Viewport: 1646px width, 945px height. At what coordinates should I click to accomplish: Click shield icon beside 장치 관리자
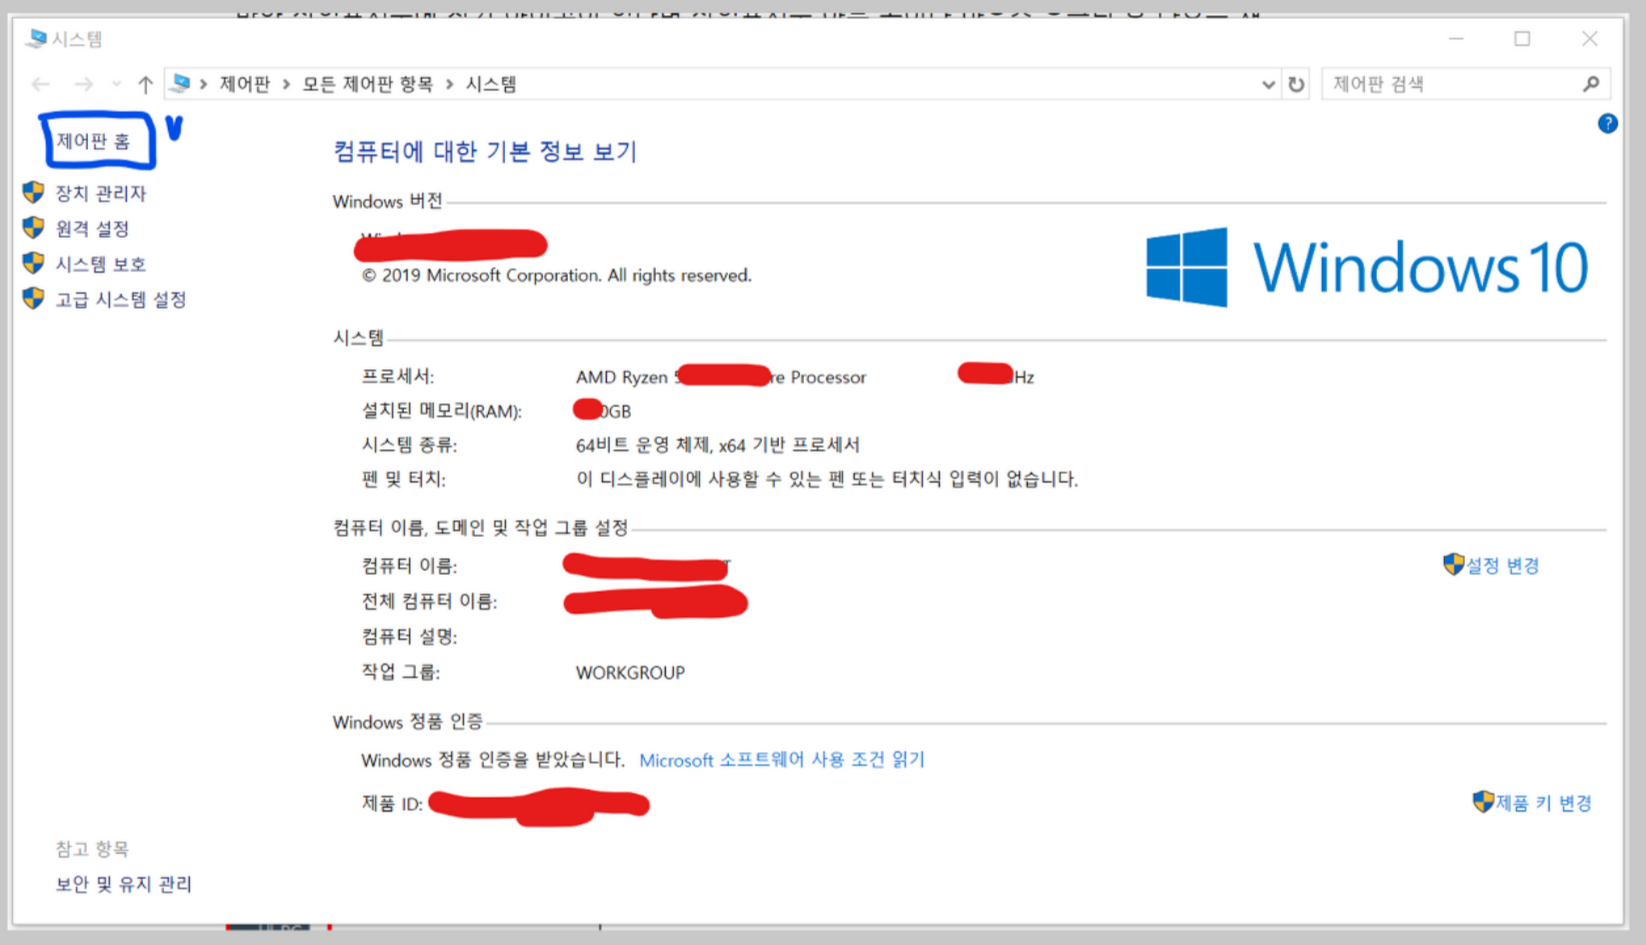[33, 192]
